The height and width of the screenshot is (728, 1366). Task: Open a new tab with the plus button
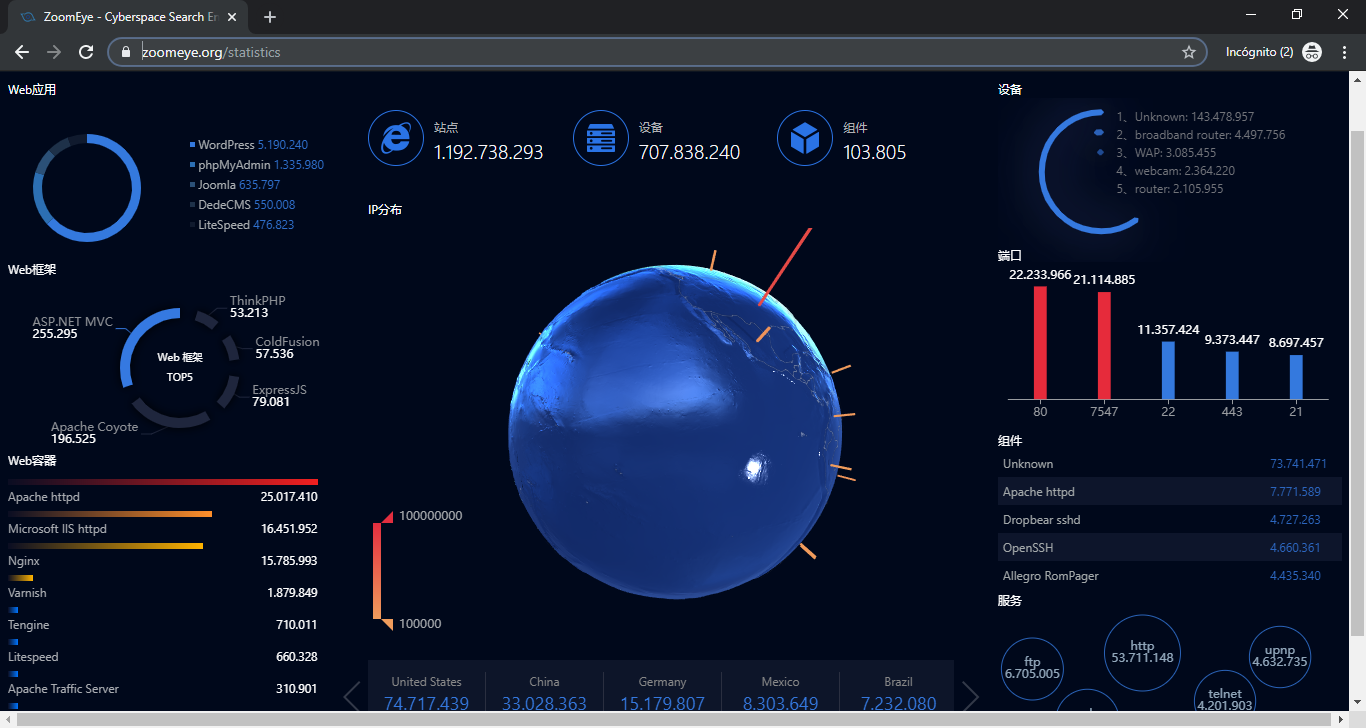(270, 17)
